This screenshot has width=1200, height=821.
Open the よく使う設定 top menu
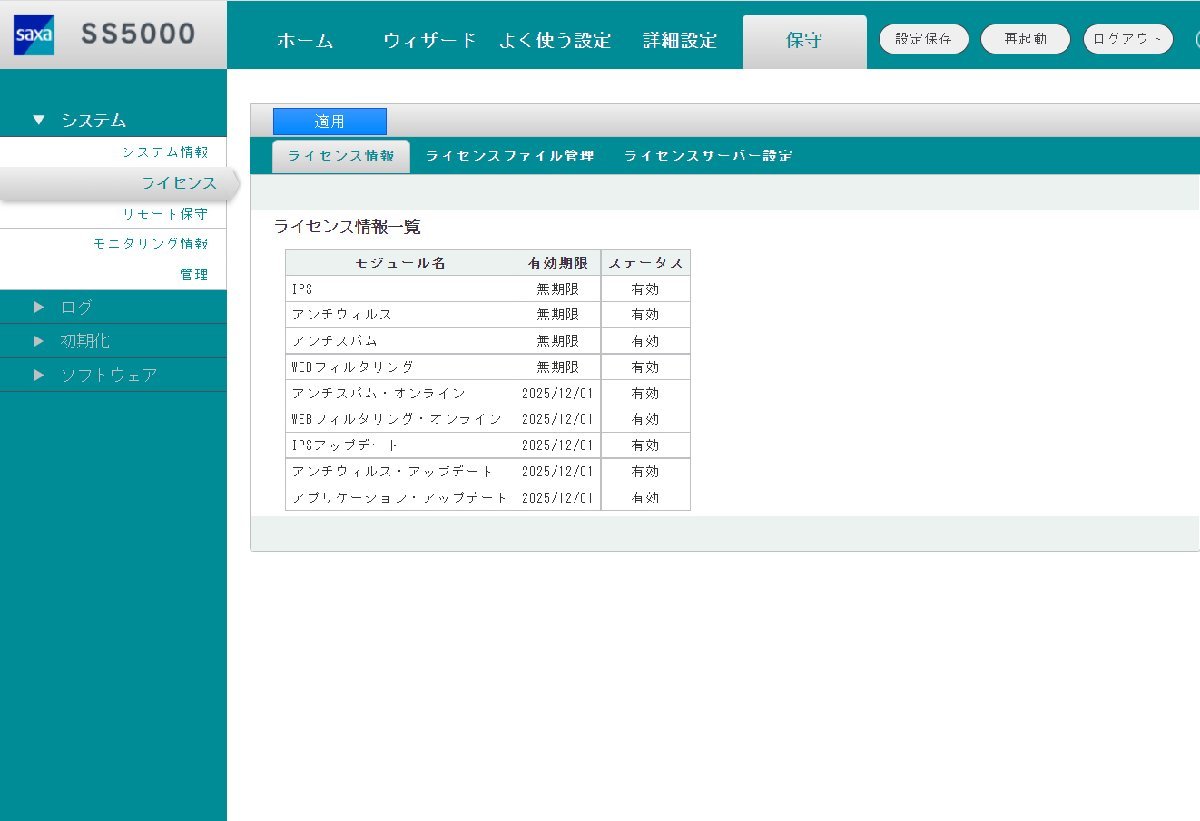tap(555, 41)
